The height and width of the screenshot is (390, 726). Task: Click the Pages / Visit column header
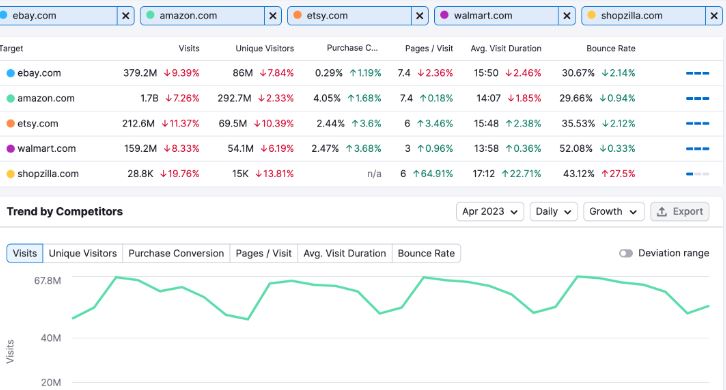coord(429,48)
